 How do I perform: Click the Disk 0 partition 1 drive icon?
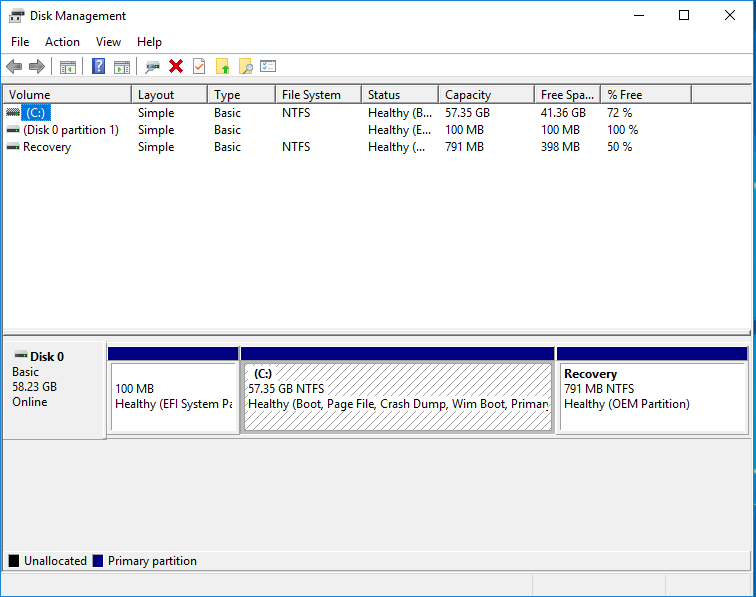coord(13,130)
